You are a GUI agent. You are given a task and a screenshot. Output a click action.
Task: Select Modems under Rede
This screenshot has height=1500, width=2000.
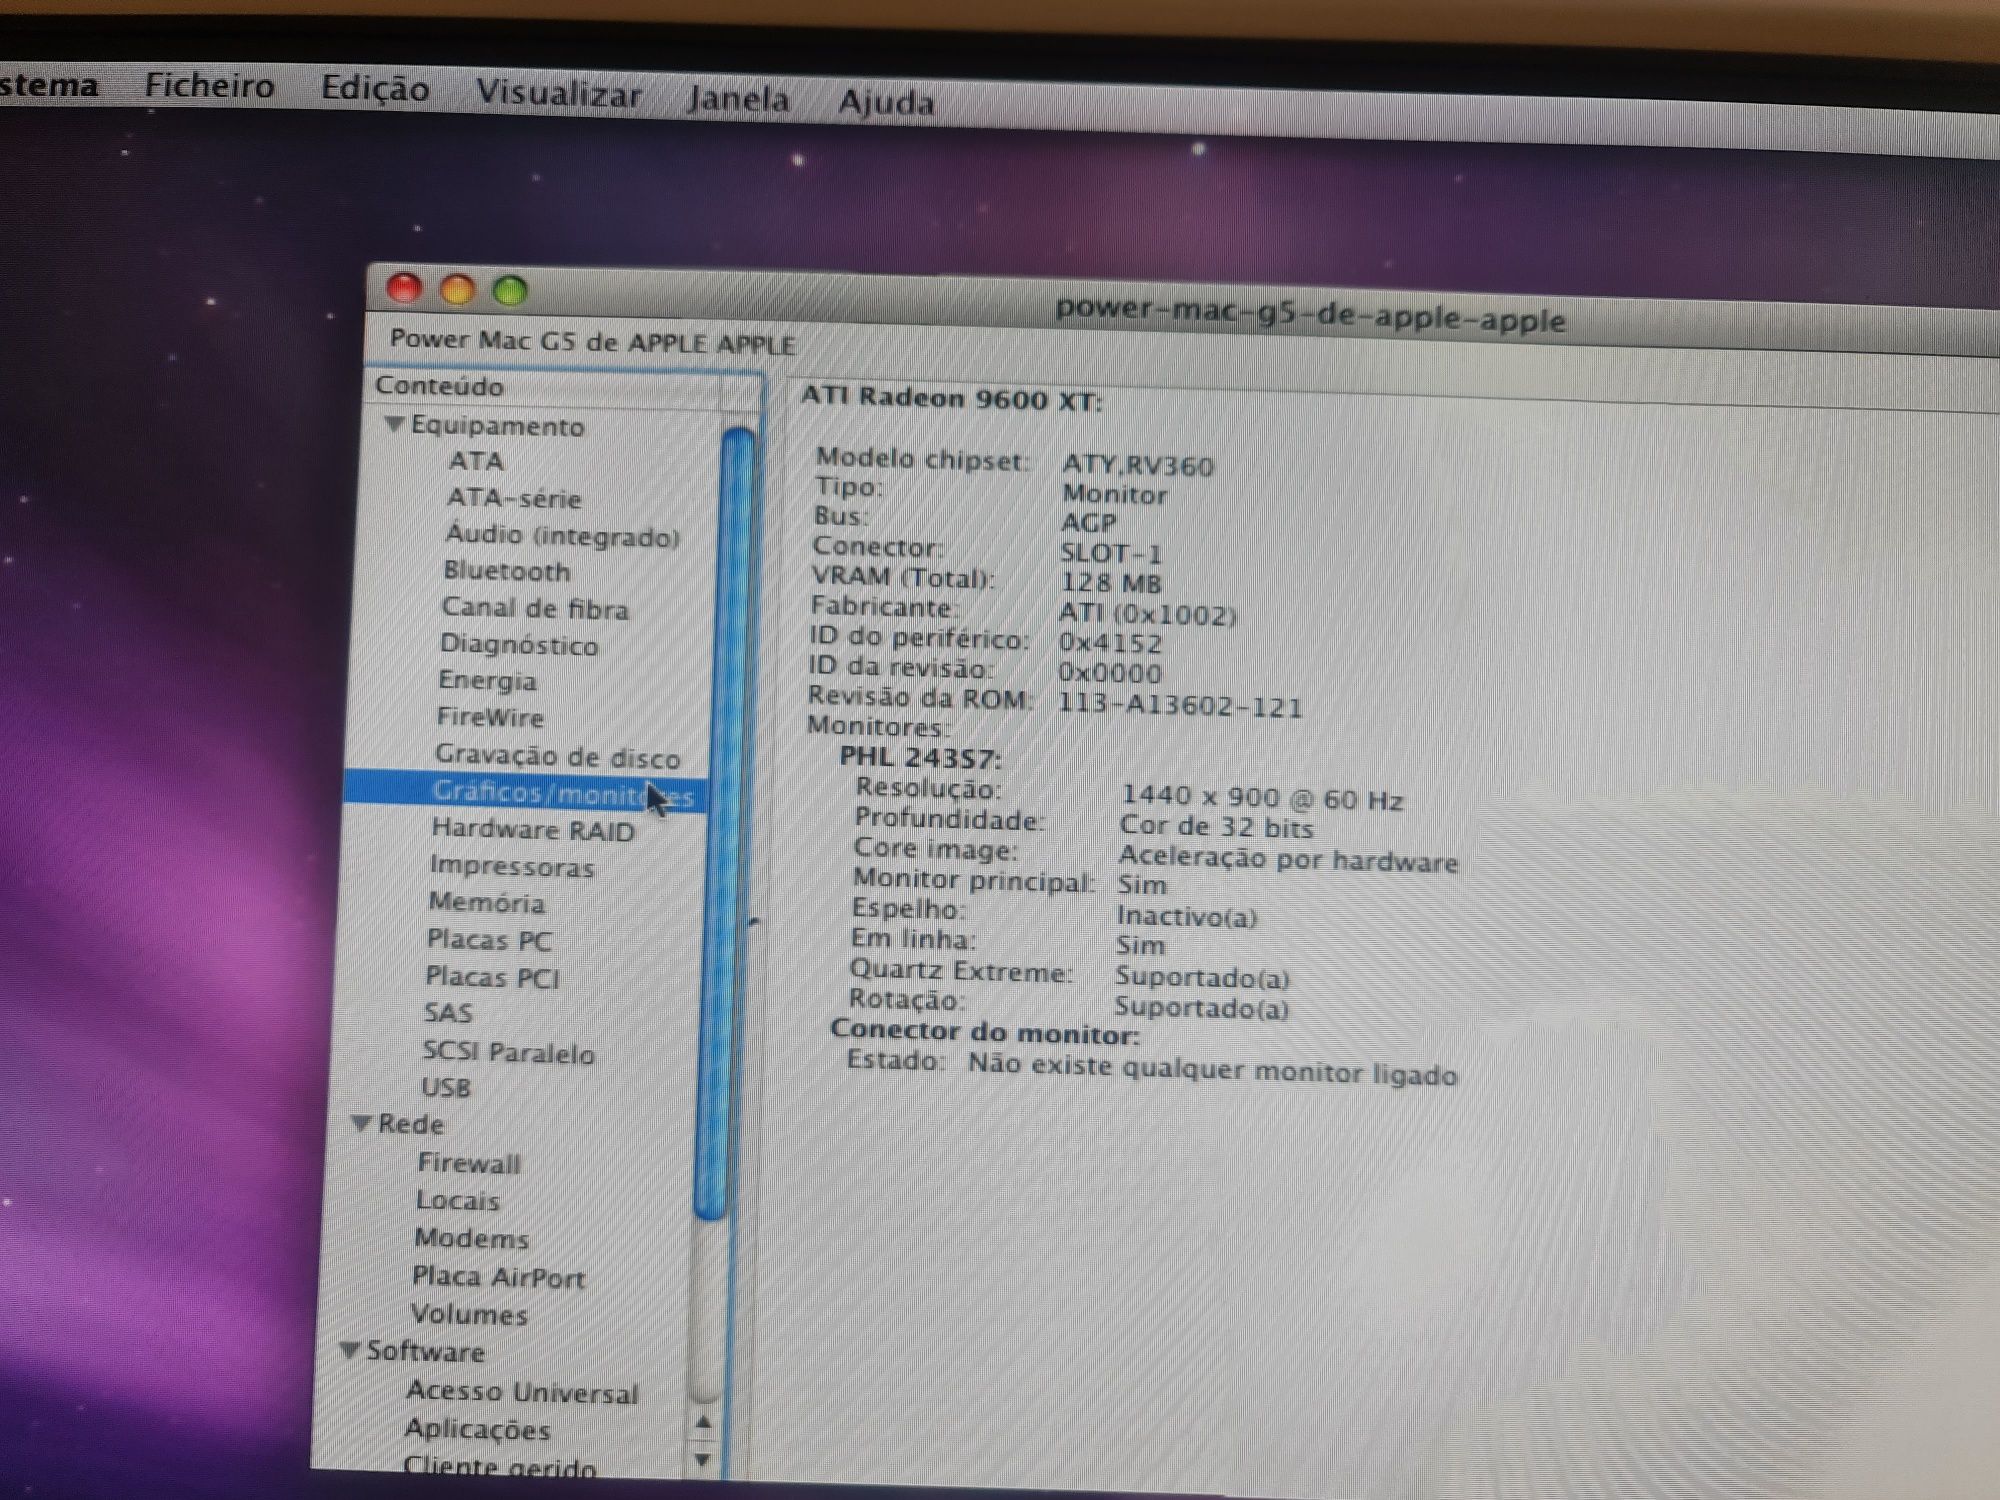click(471, 1238)
